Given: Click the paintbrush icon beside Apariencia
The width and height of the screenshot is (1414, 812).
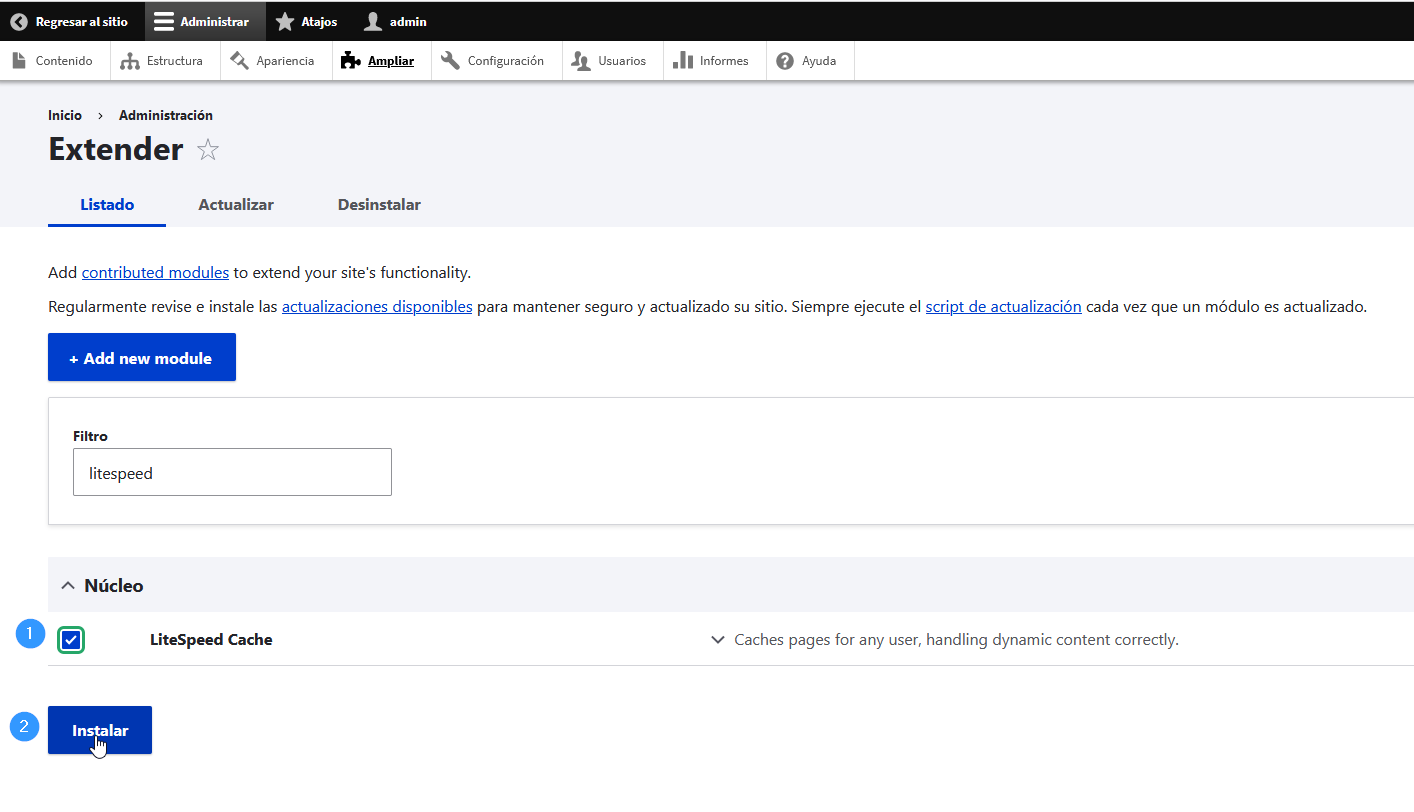Looking at the screenshot, I should tap(239, 61).
